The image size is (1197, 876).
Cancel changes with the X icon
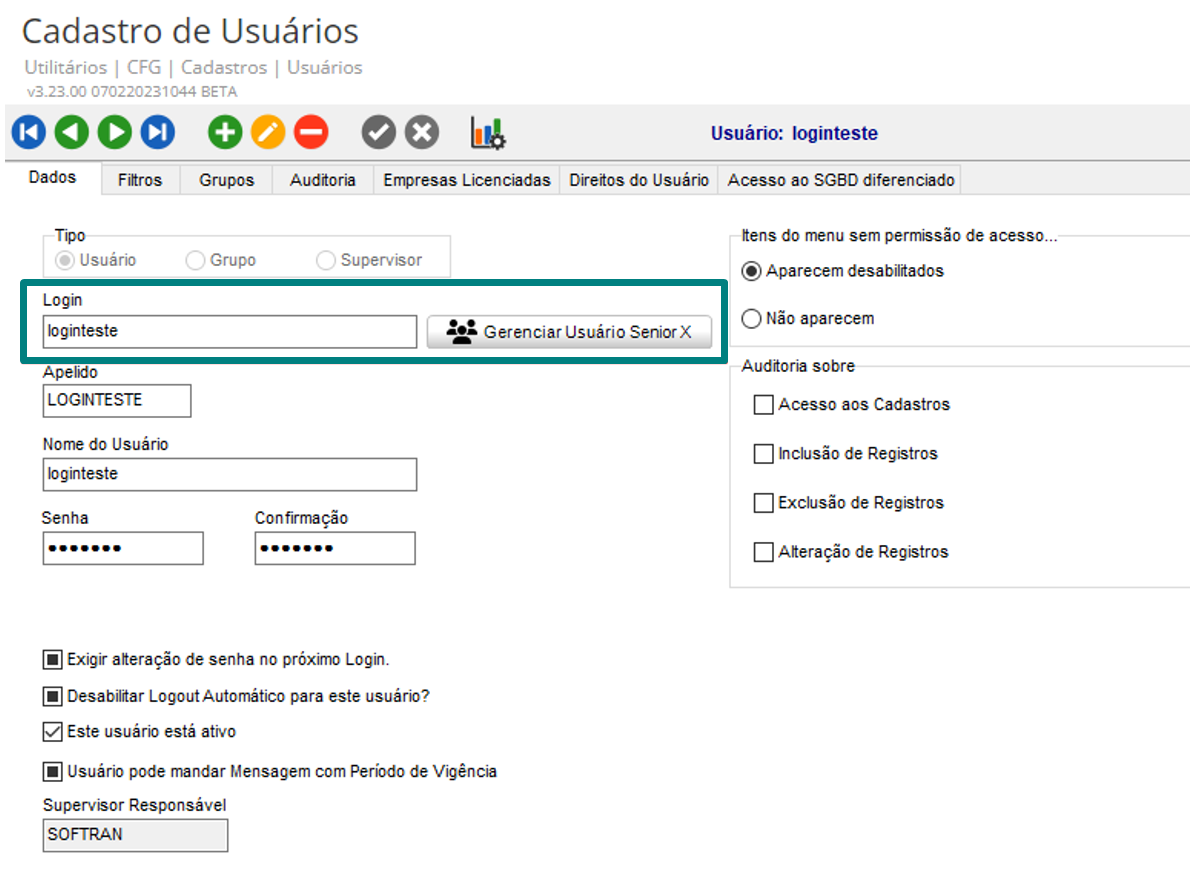421,132
